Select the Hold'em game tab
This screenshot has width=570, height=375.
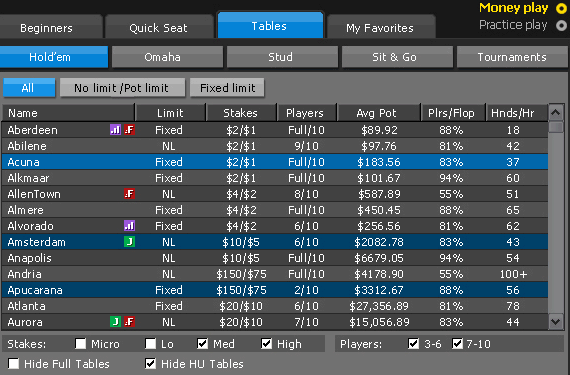[x=54, y=57]
